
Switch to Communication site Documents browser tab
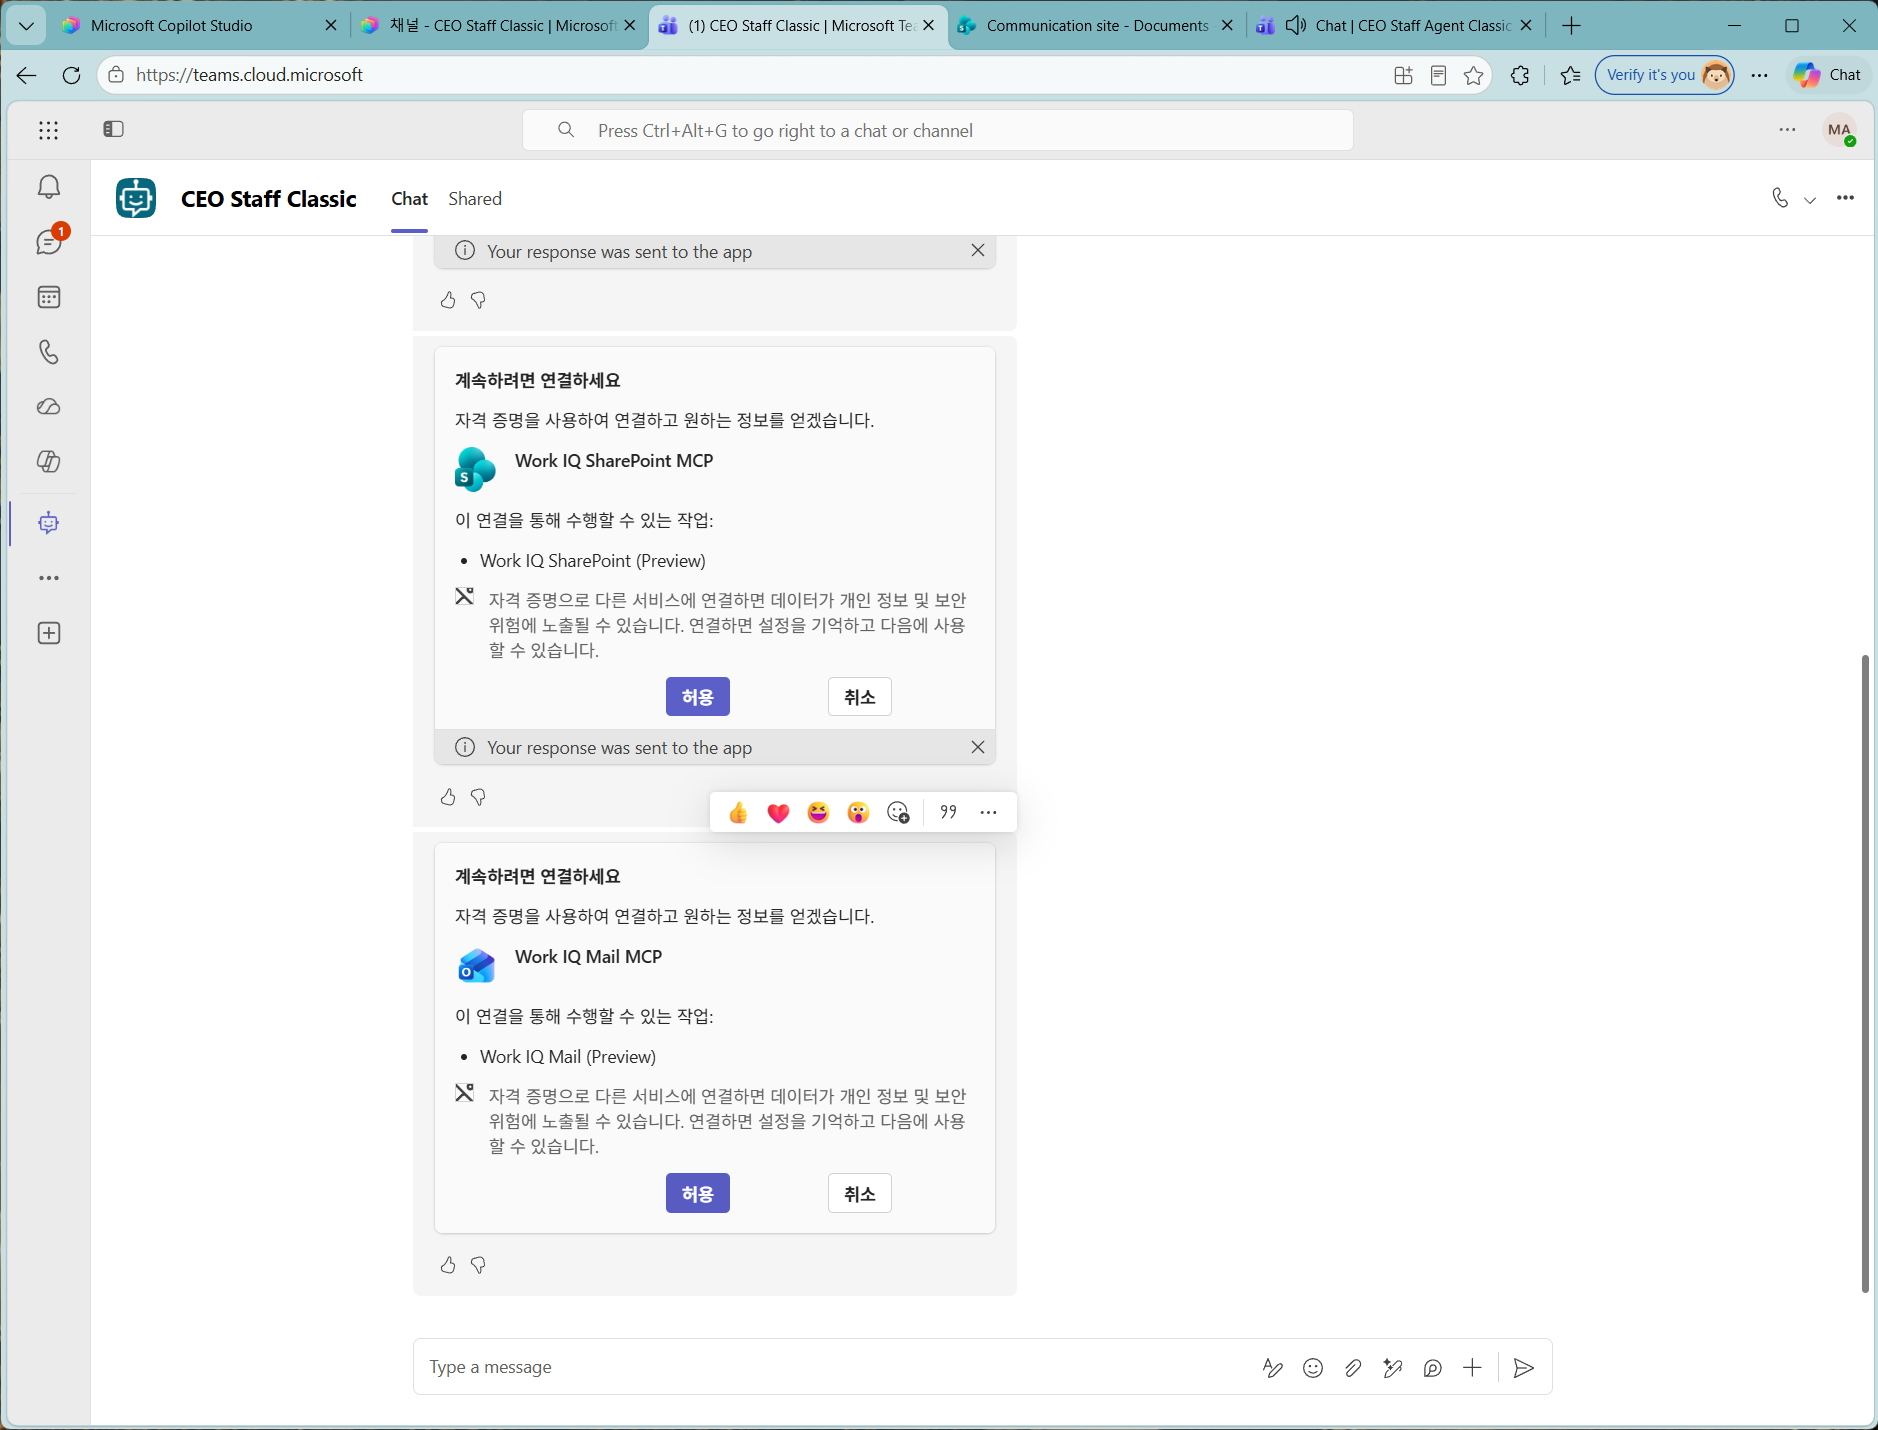click(x=1097, y=26)
